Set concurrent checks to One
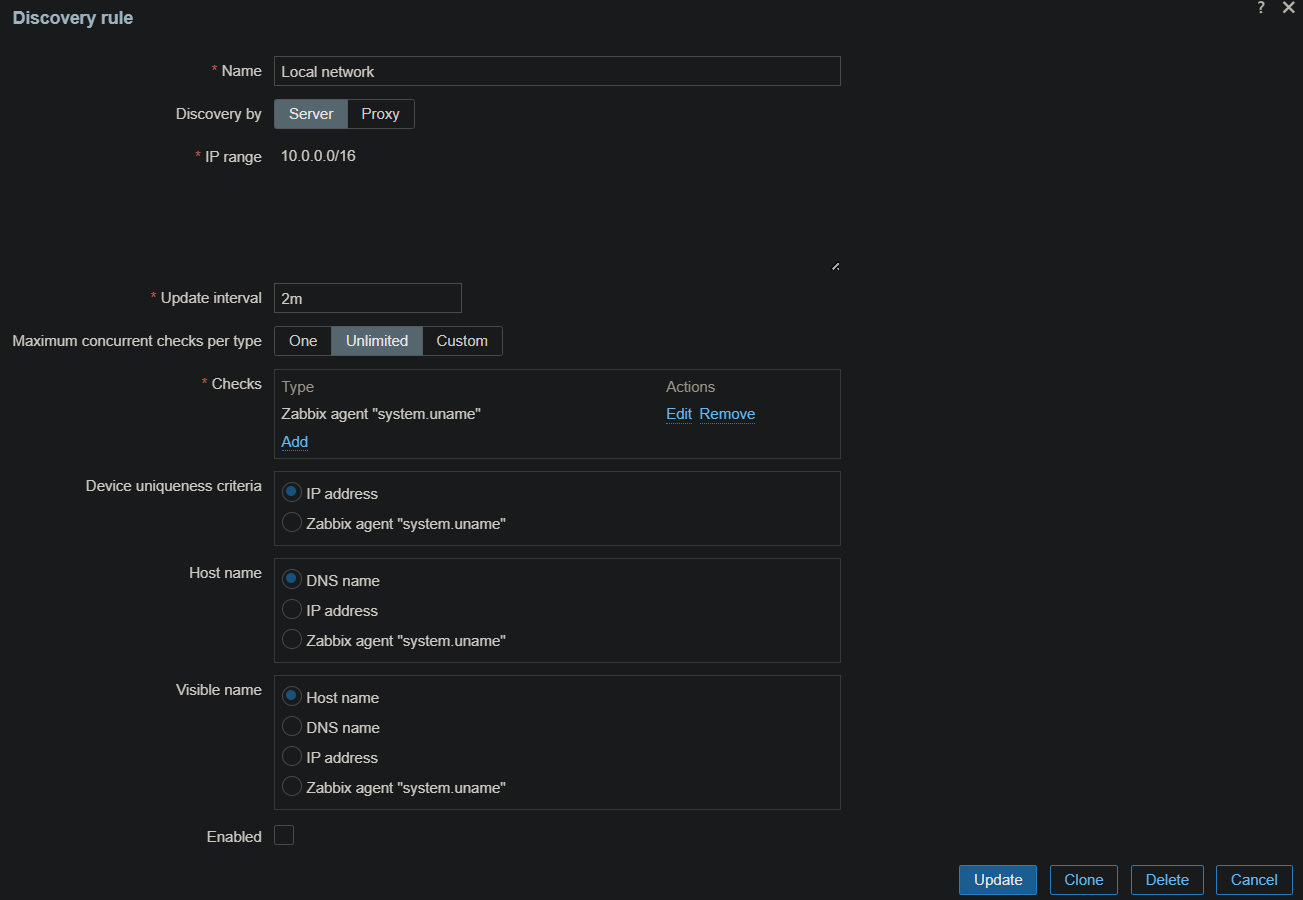The width and height of the screenshot is (1303, 900). [x=303, y=341]
